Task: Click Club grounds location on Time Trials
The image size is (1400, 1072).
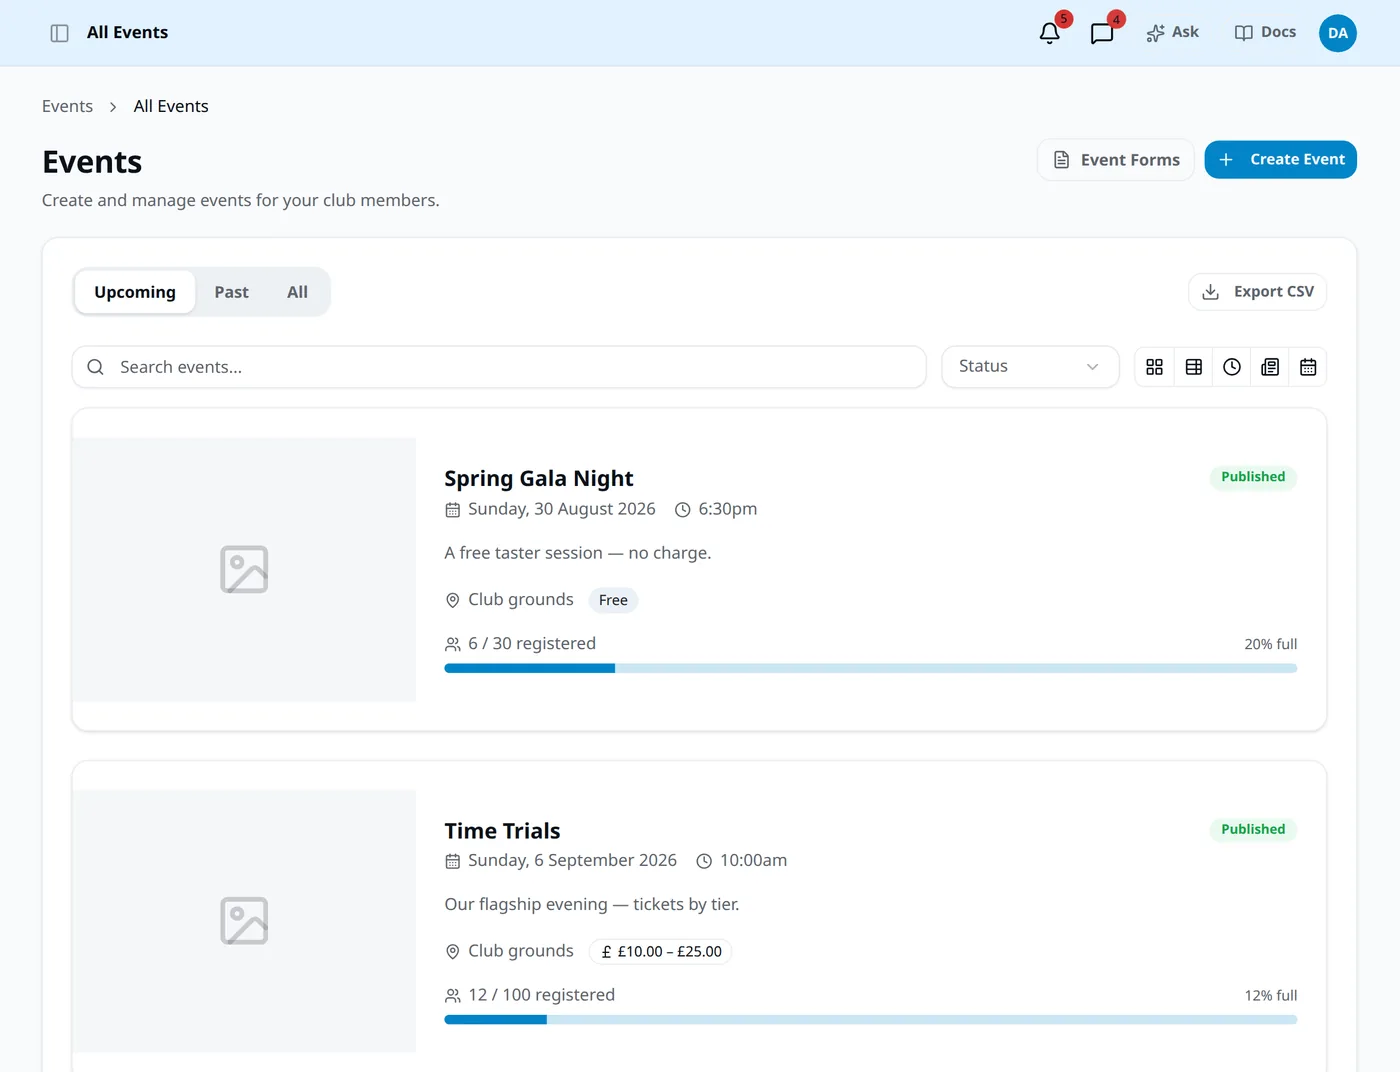Action: pos(520,951)
